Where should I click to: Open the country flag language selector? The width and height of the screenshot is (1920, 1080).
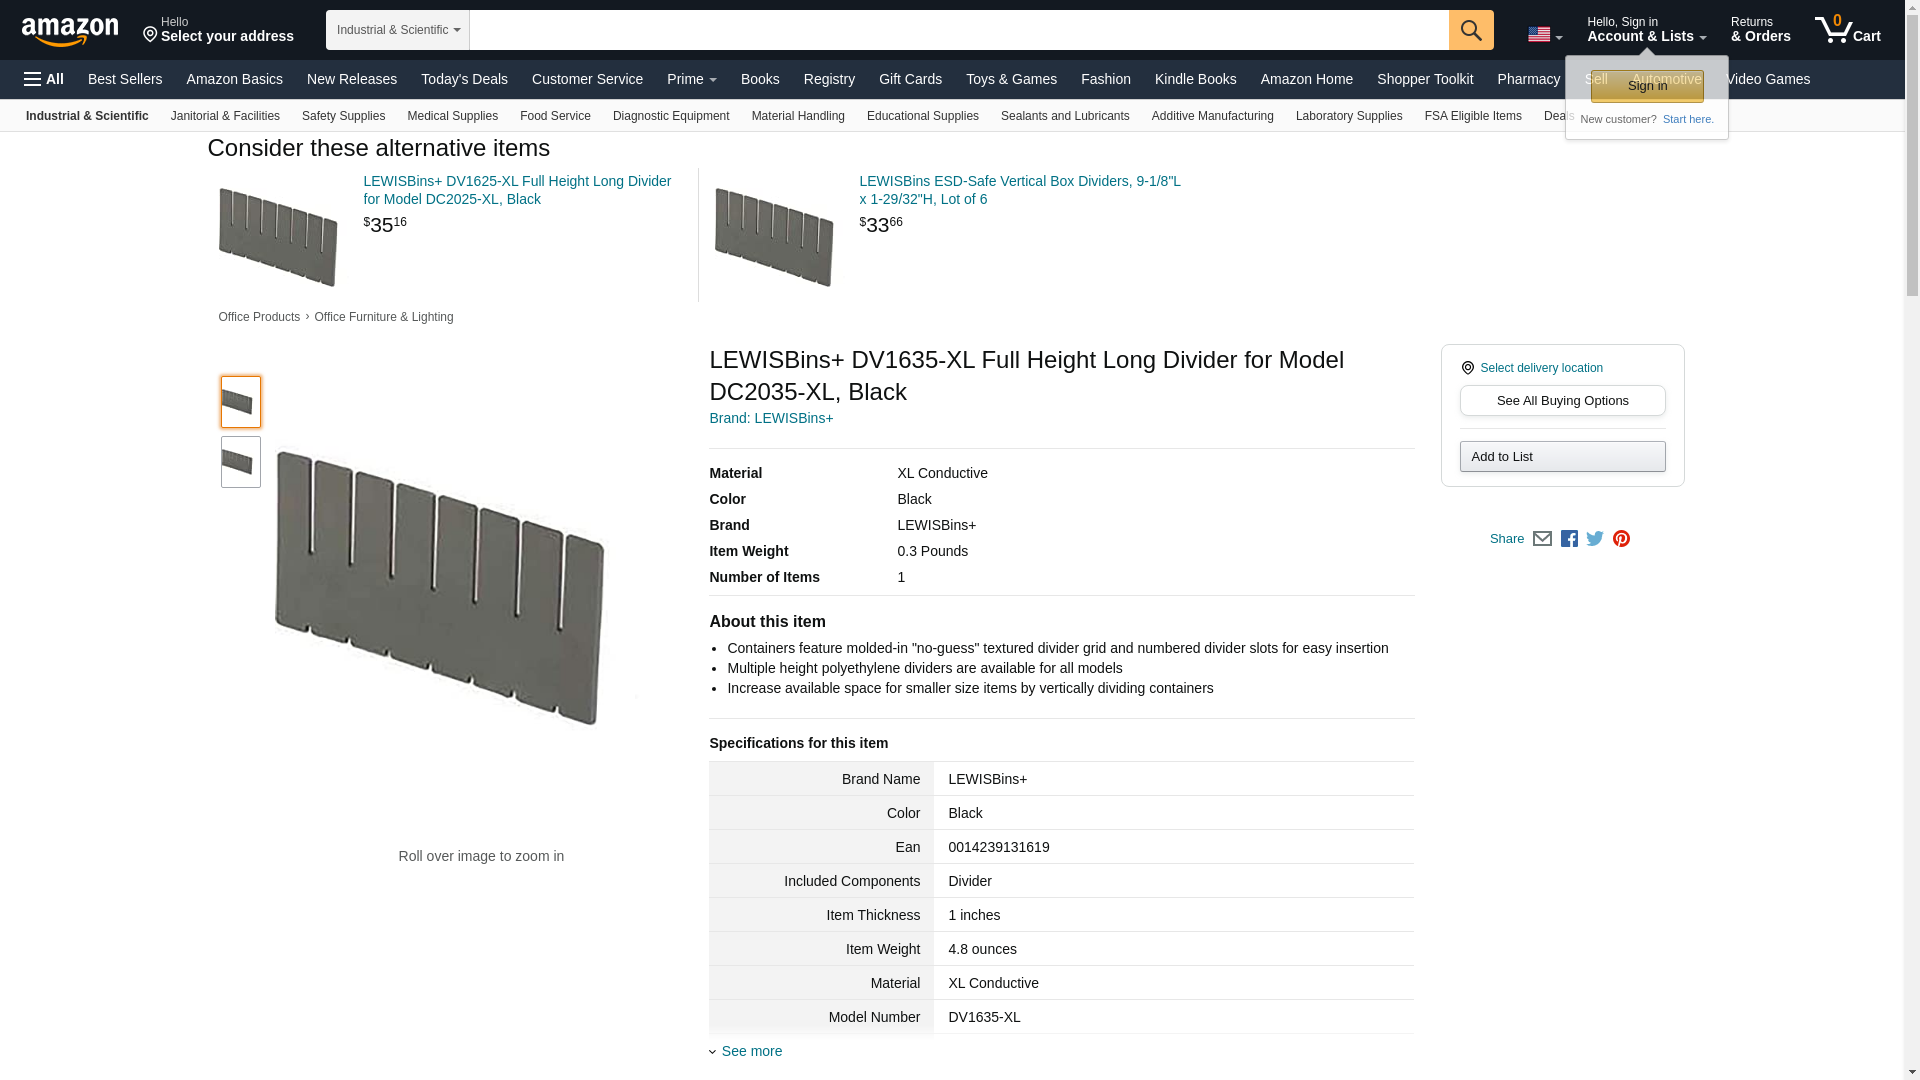pos(1544,35)
